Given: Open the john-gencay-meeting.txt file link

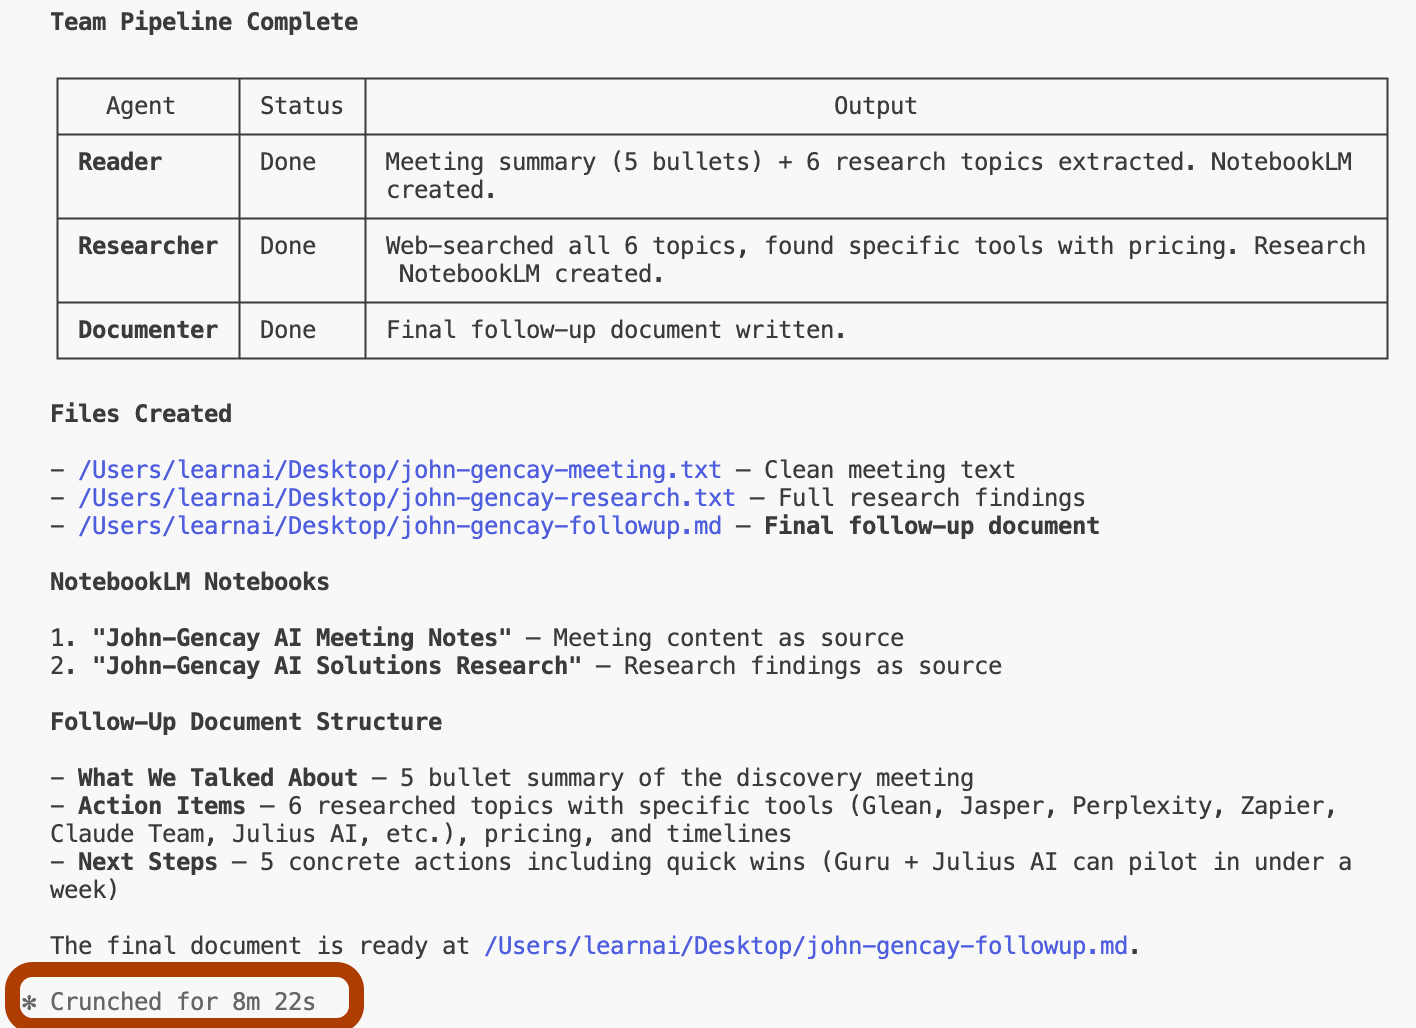Looking at the screenshot, I should point(399,470).
